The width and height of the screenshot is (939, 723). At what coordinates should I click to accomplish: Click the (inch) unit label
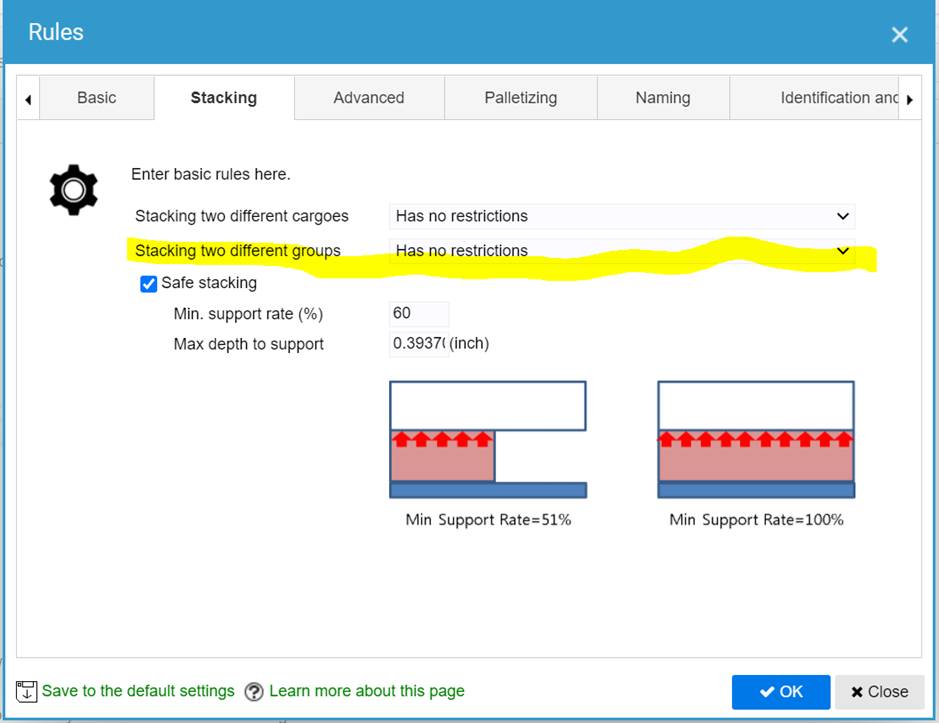click(x=469, y=343)
